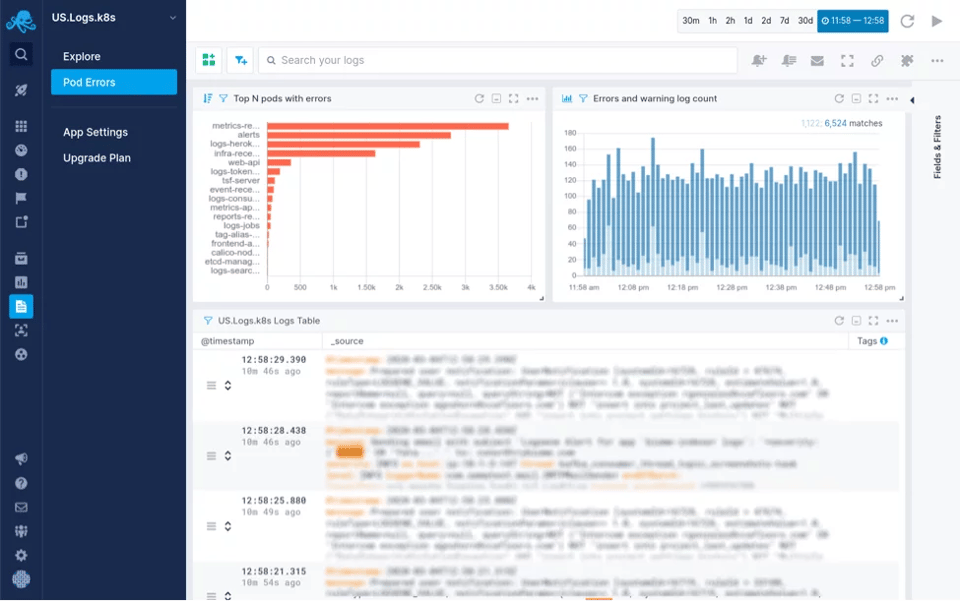Open more options on Top N pods panel
The width and height of the screenshot is (960, 601).
coord(533,99)
